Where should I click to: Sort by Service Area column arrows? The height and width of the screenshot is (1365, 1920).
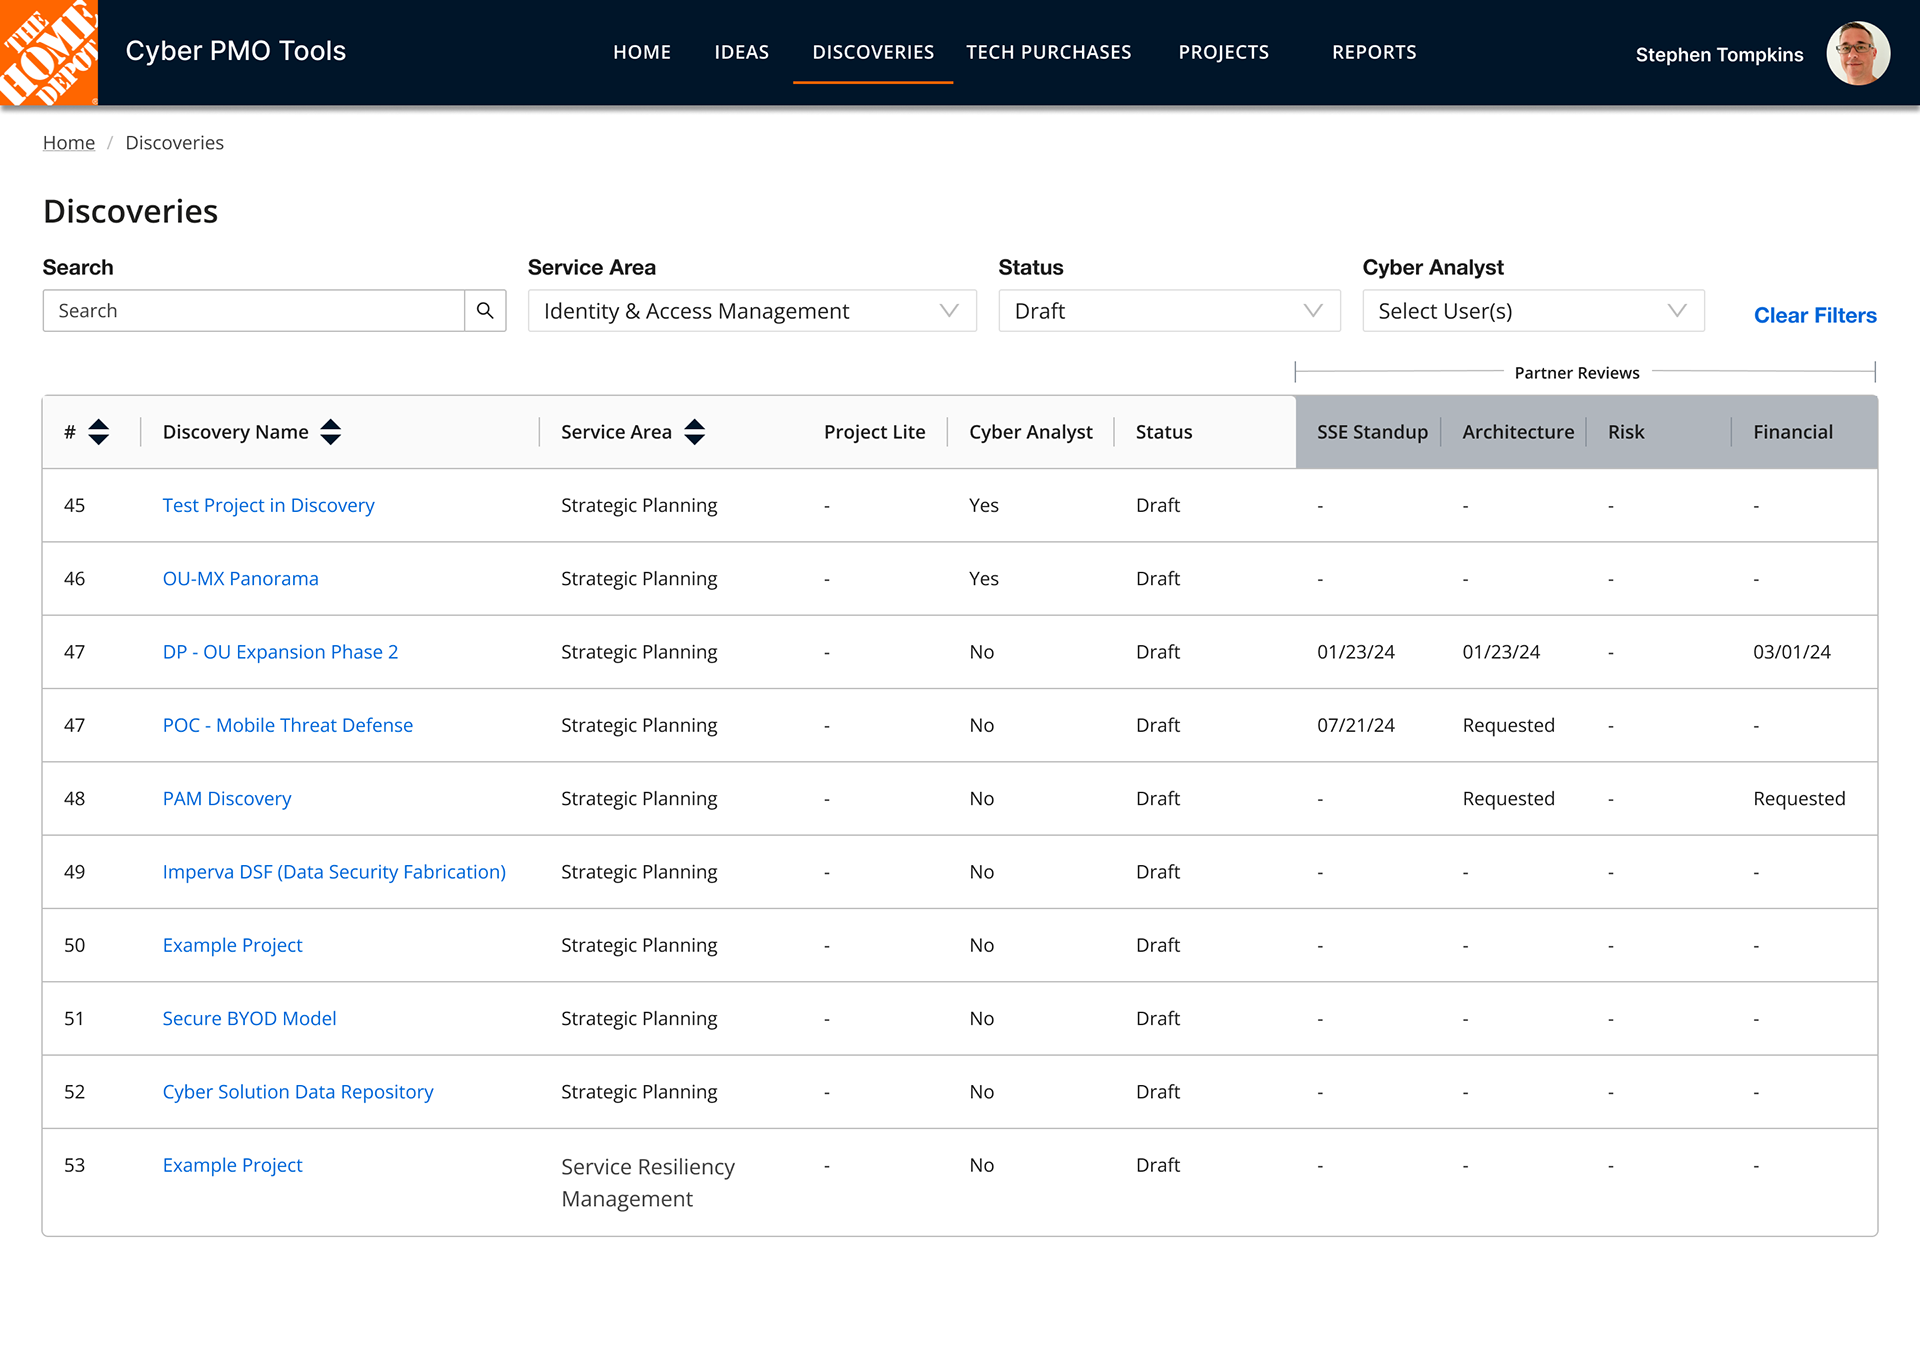tap(695, 432)
